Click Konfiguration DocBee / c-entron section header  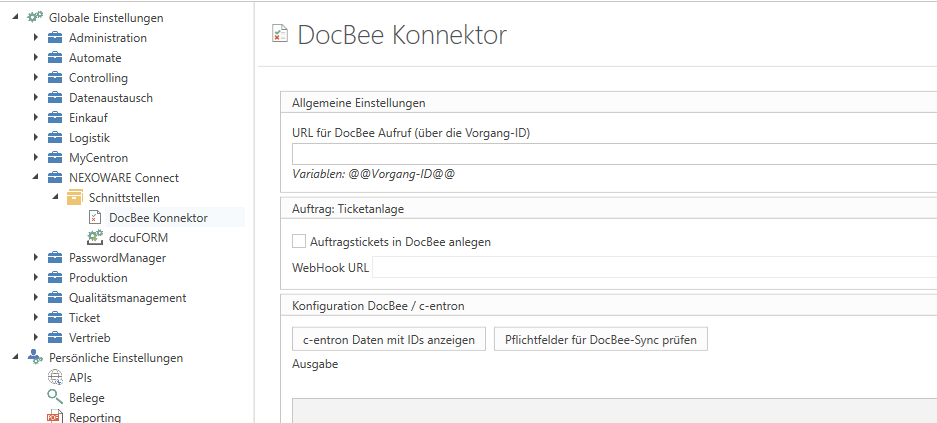(x=378, y=306)
